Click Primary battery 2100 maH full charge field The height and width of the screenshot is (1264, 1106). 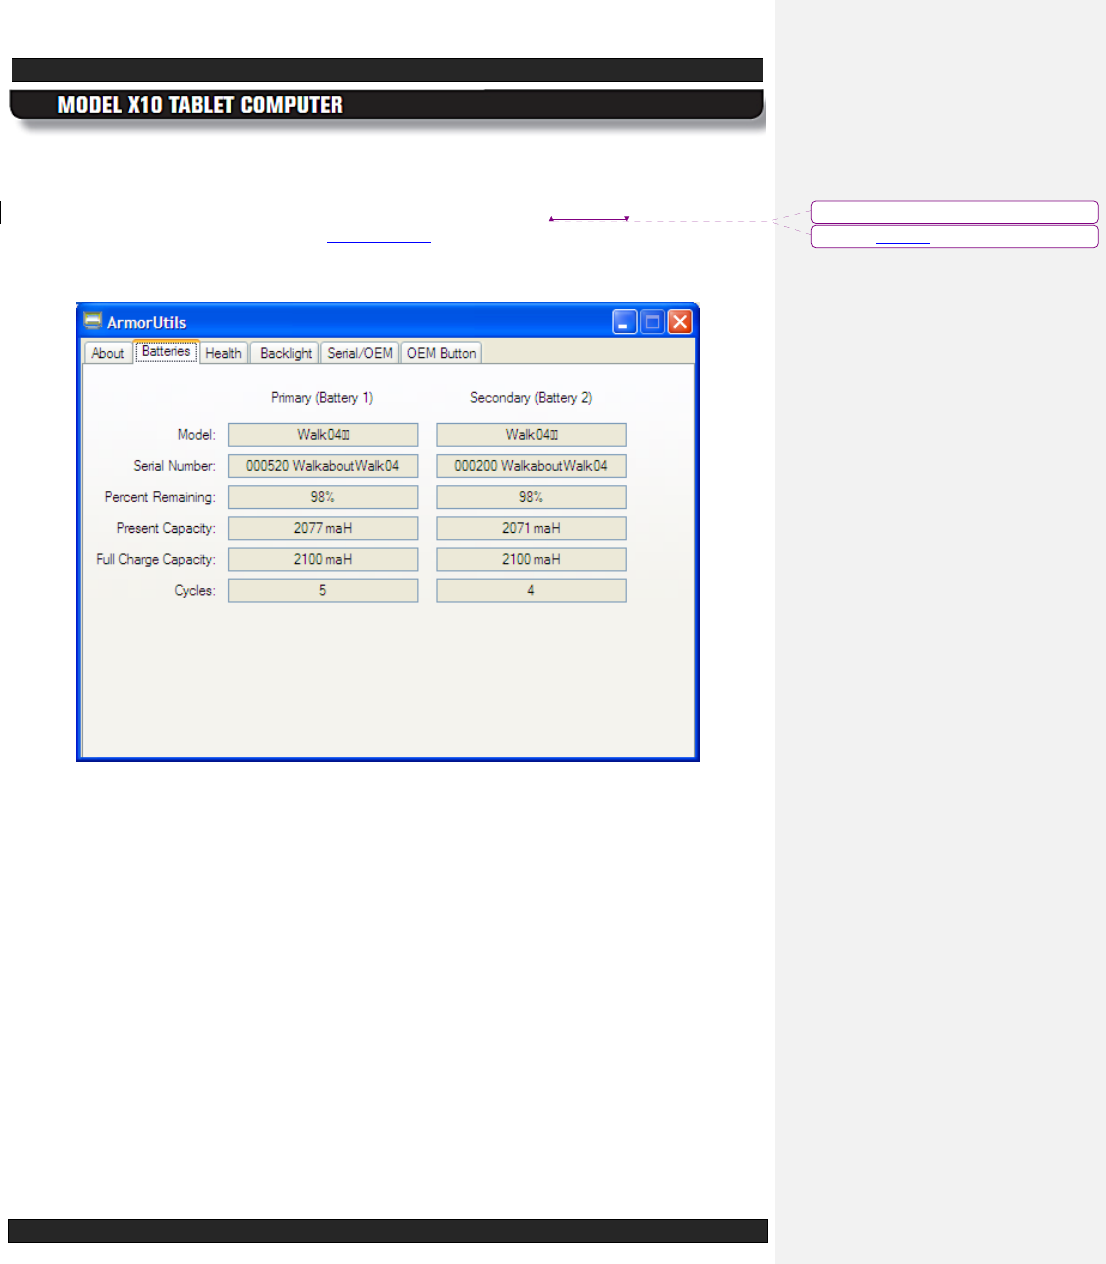click(x=323, y=559)
